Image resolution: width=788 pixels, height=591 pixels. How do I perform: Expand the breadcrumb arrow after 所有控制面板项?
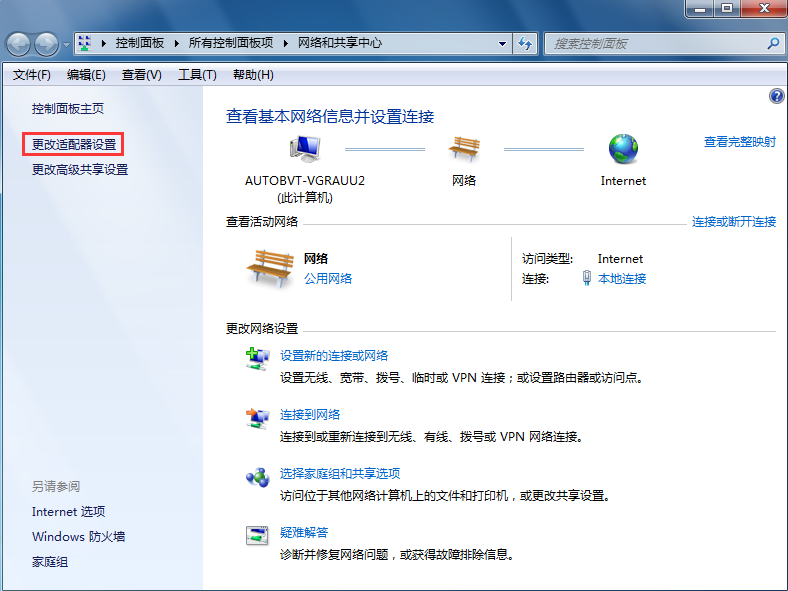click(289, 44)
